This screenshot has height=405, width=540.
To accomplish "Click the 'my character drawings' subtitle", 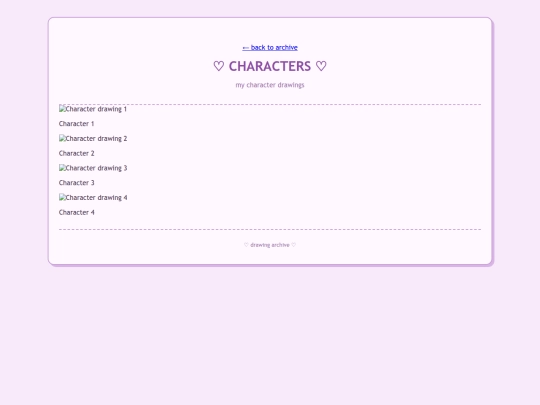I will coord(270,85).
